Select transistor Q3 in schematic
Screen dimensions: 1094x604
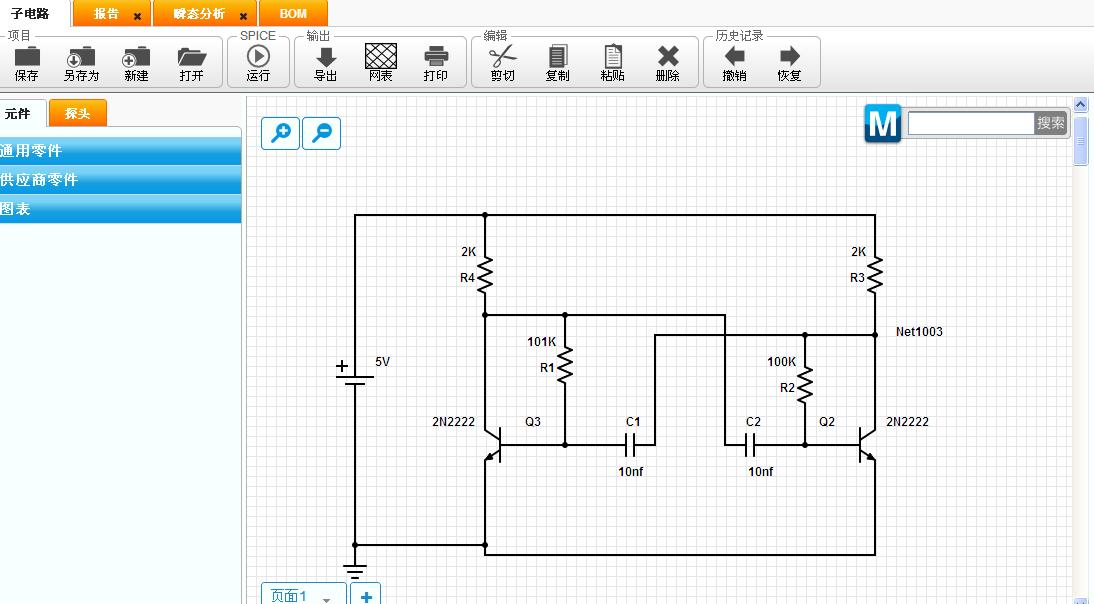pyautogui.click(x=493, y=445)
